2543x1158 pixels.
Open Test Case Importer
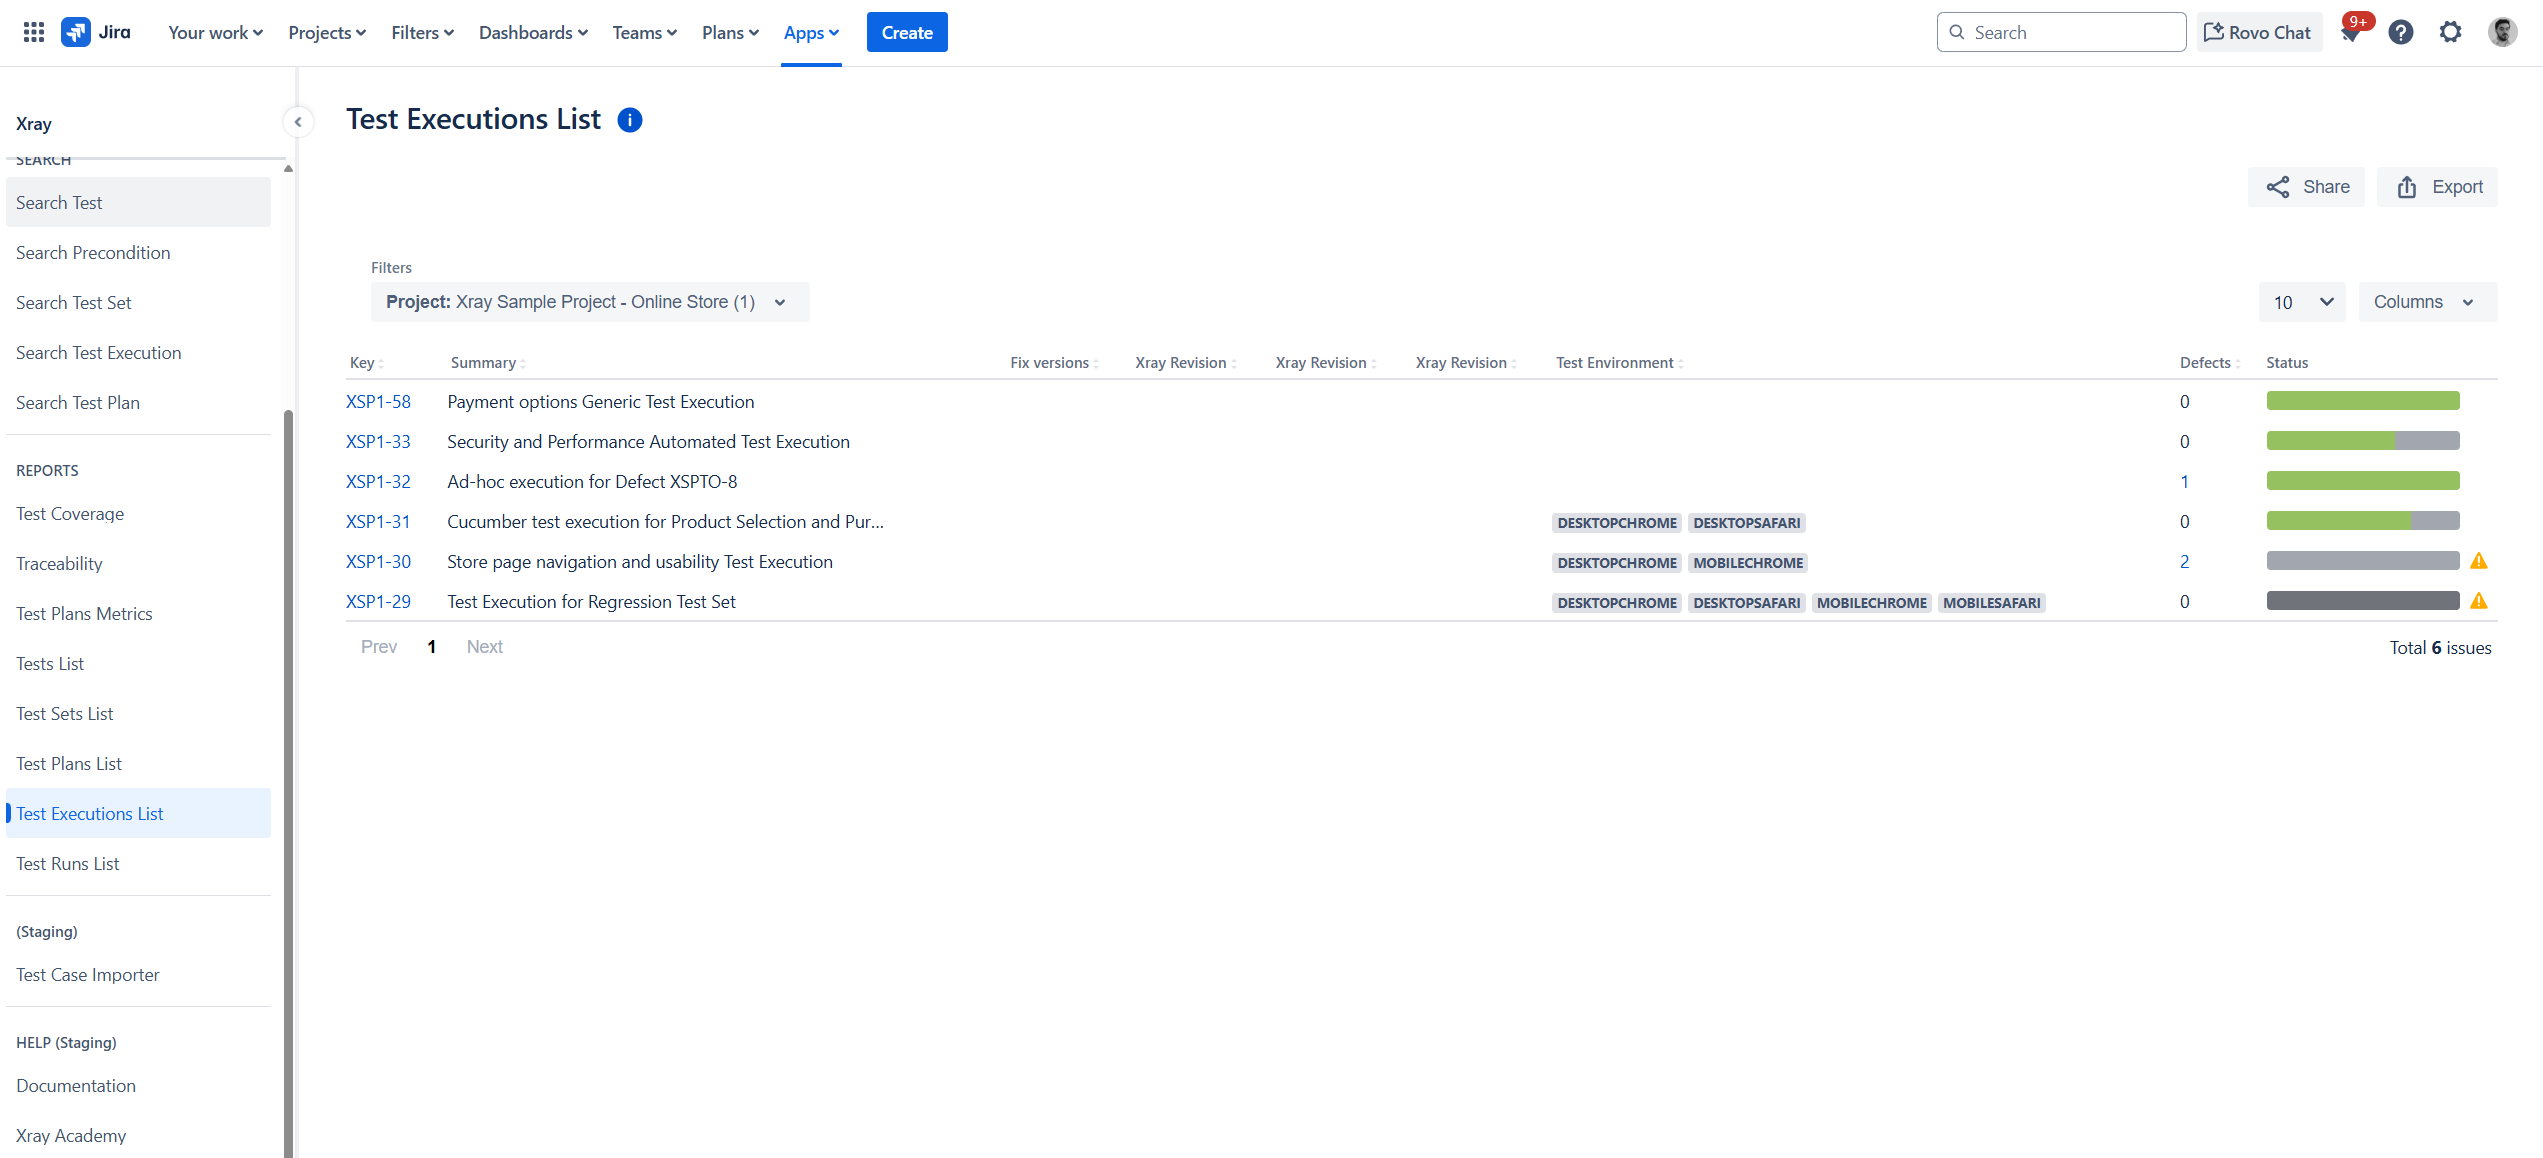point(138,974)
